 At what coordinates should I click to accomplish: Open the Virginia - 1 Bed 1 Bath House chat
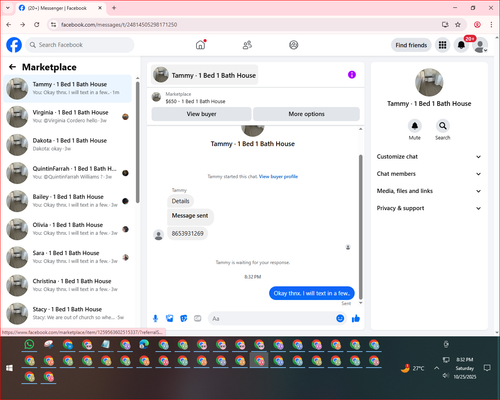tap(68, 116)
